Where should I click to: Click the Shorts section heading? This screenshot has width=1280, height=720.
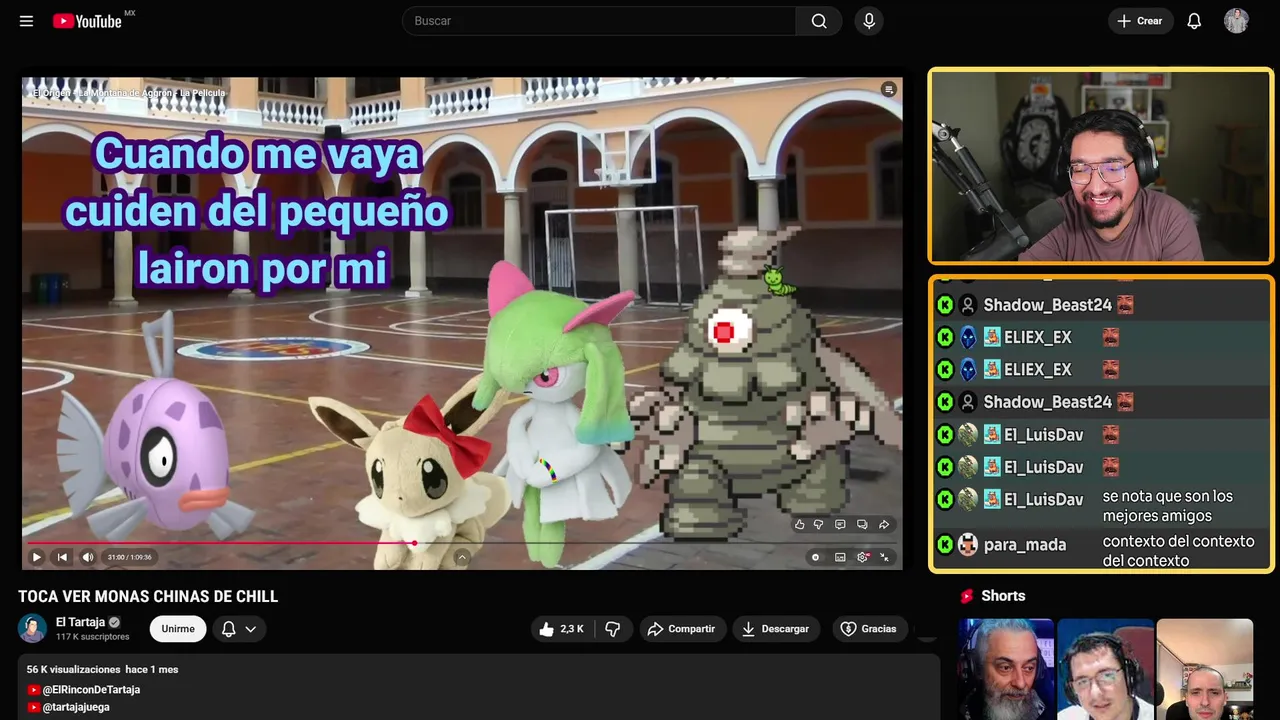click(1003, 596)
